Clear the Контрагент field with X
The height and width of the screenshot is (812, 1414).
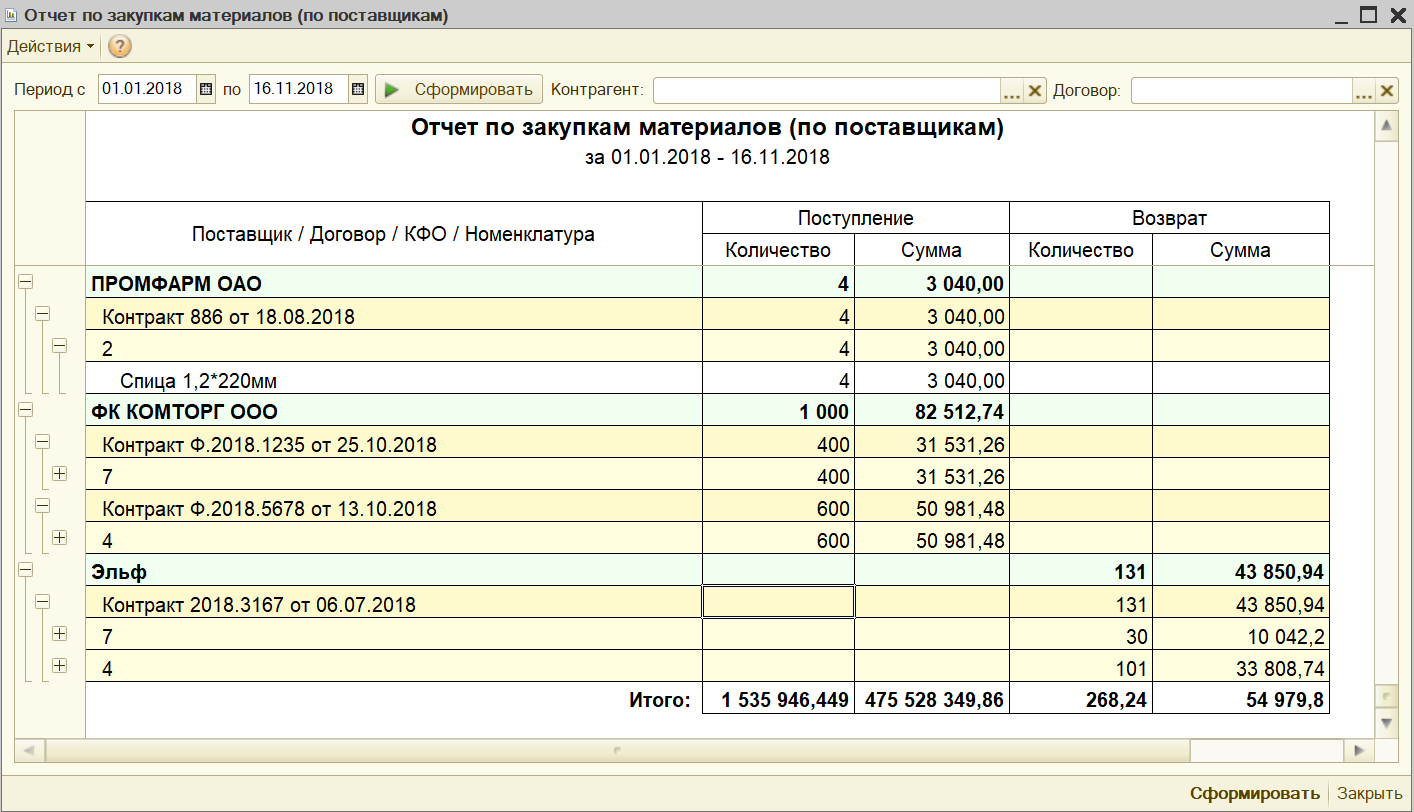coord(1035,90)
